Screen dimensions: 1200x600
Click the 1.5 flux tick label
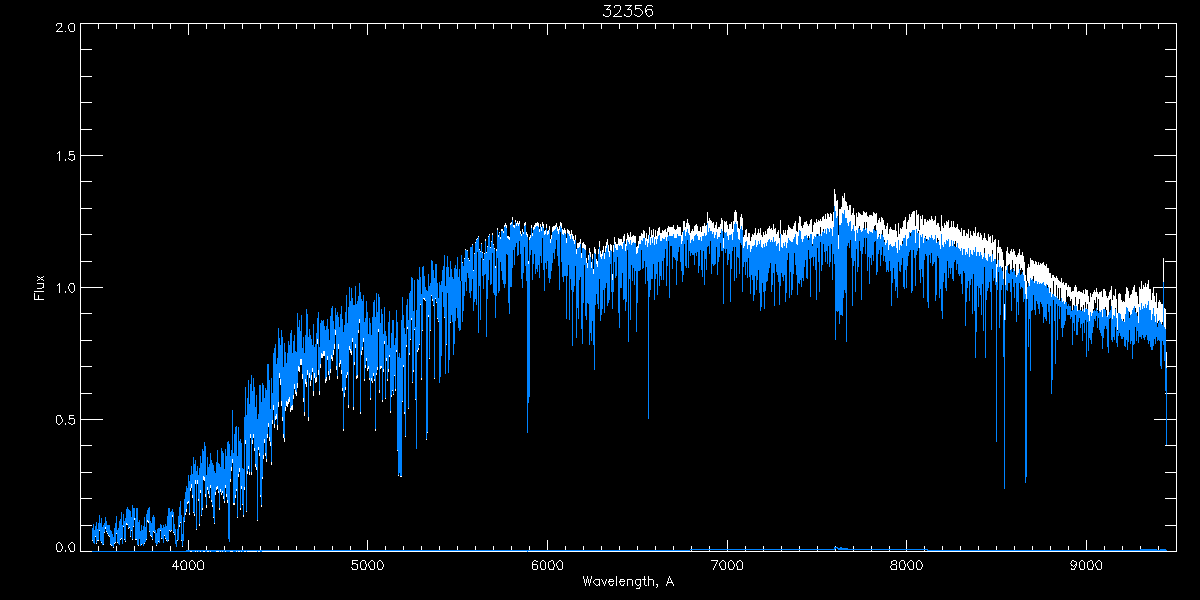(65, 157)
